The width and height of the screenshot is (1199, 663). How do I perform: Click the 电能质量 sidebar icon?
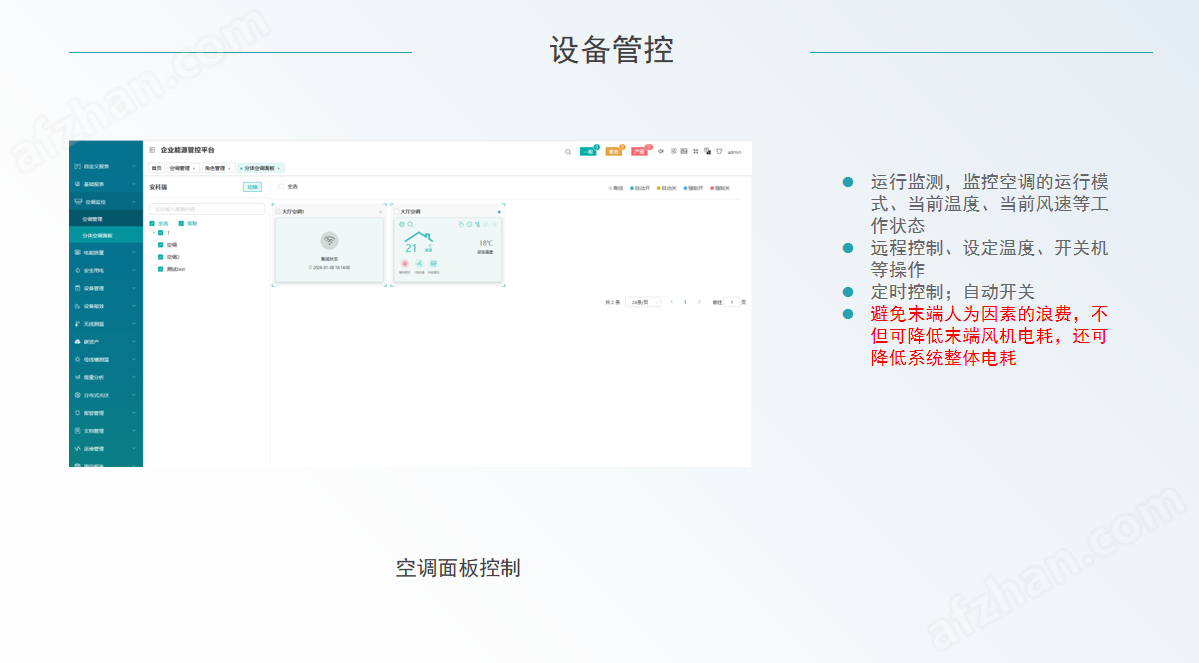pos(77,252)
